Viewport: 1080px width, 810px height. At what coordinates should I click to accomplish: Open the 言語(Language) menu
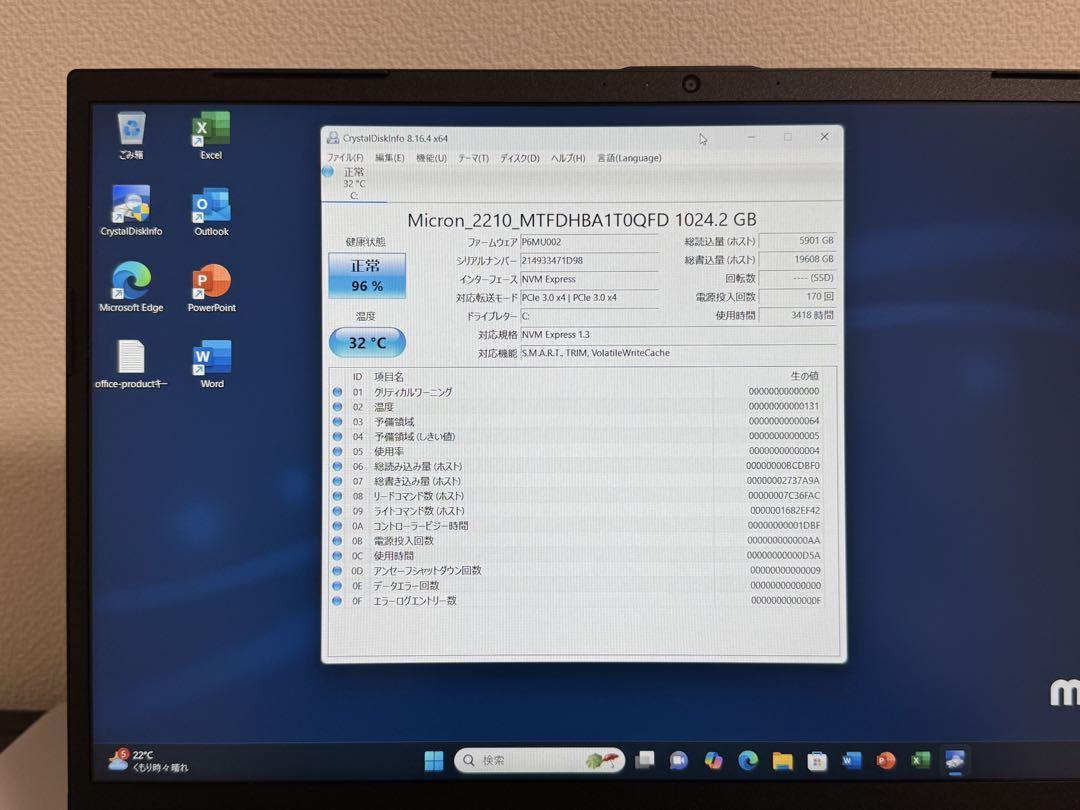pyautogui.click(x=629, y=158)
